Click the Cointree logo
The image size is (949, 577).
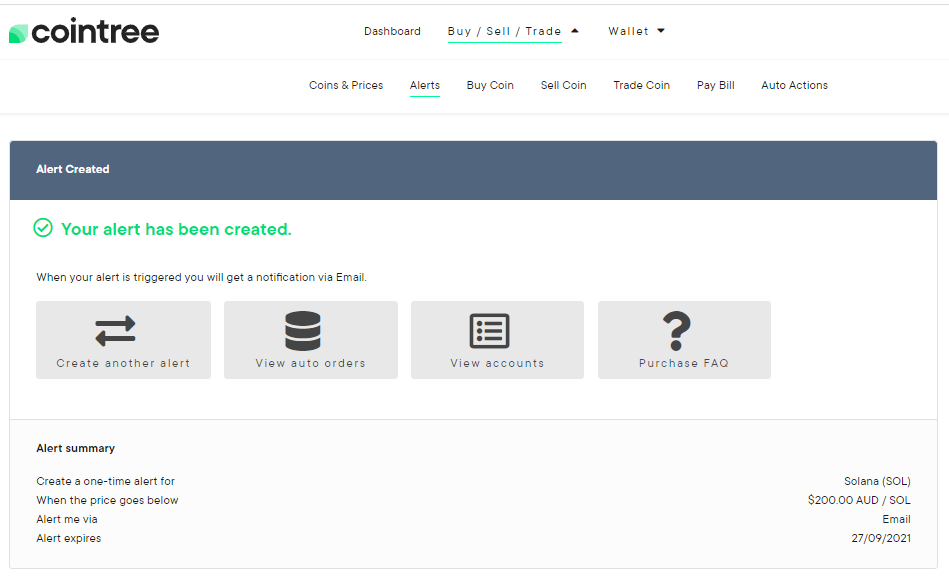[x=84, y=31]
